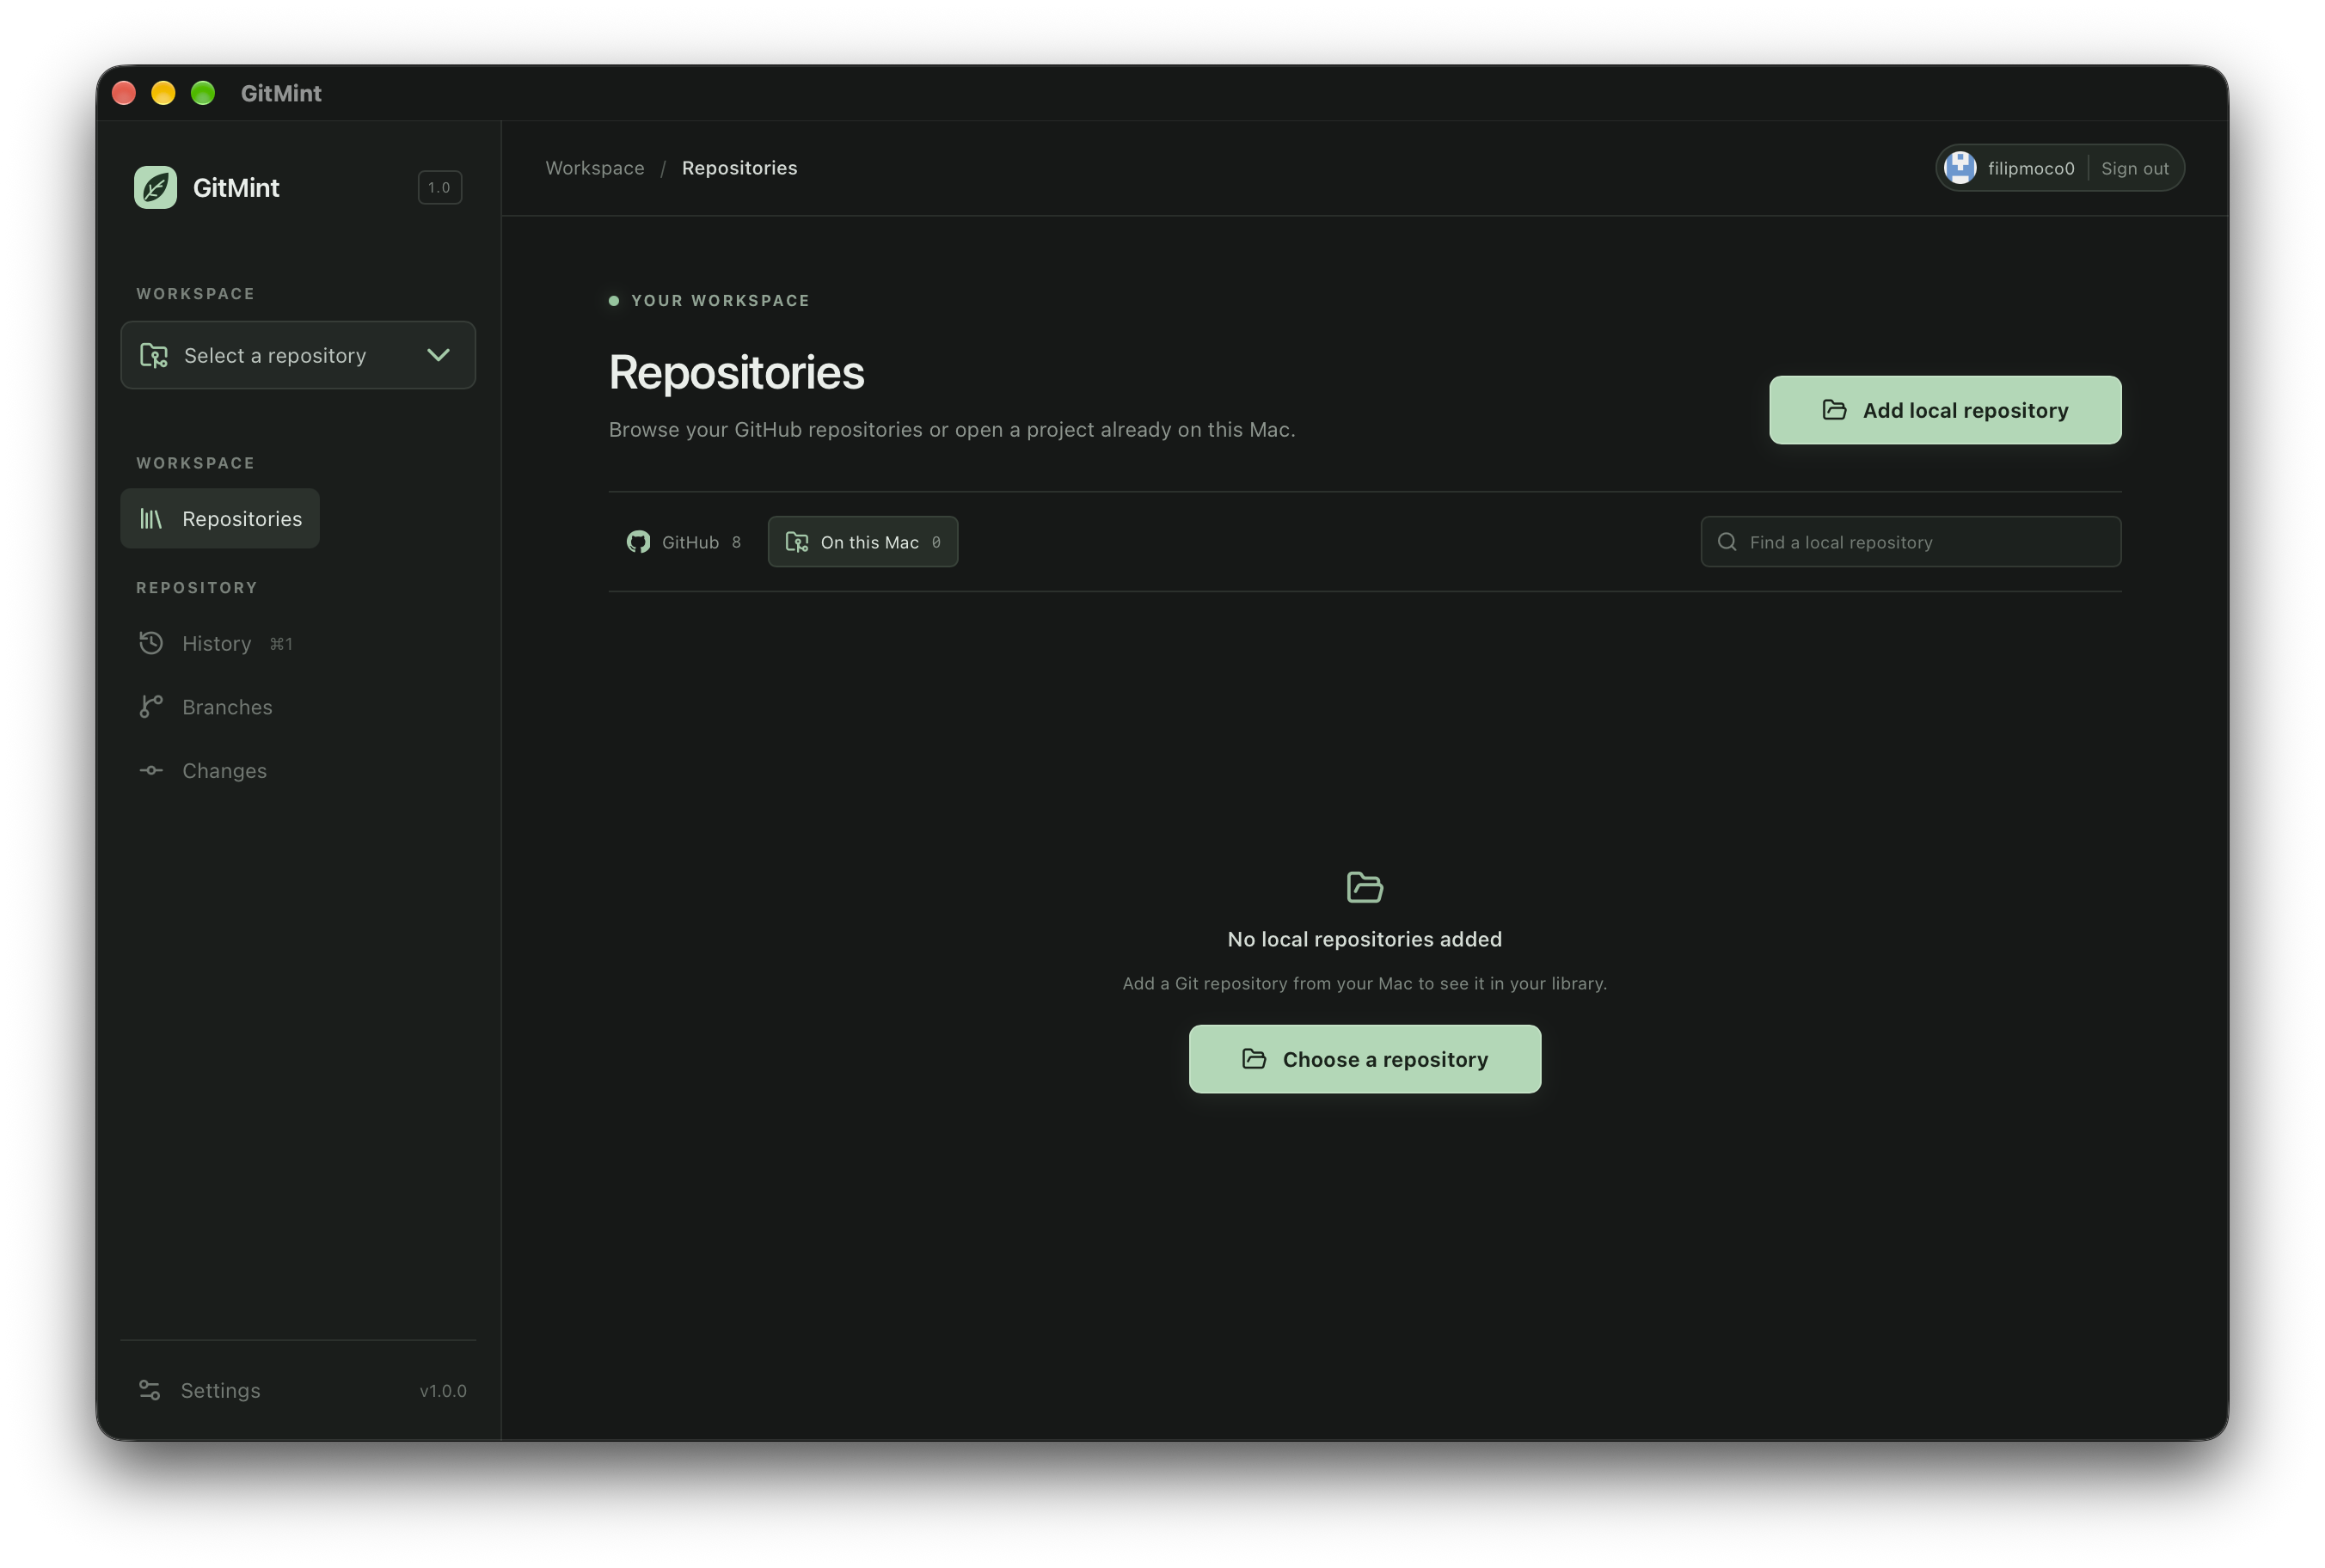2325x1568 pixels.
Task: Click the folder-git icon in repository selector
Action: 154,355
